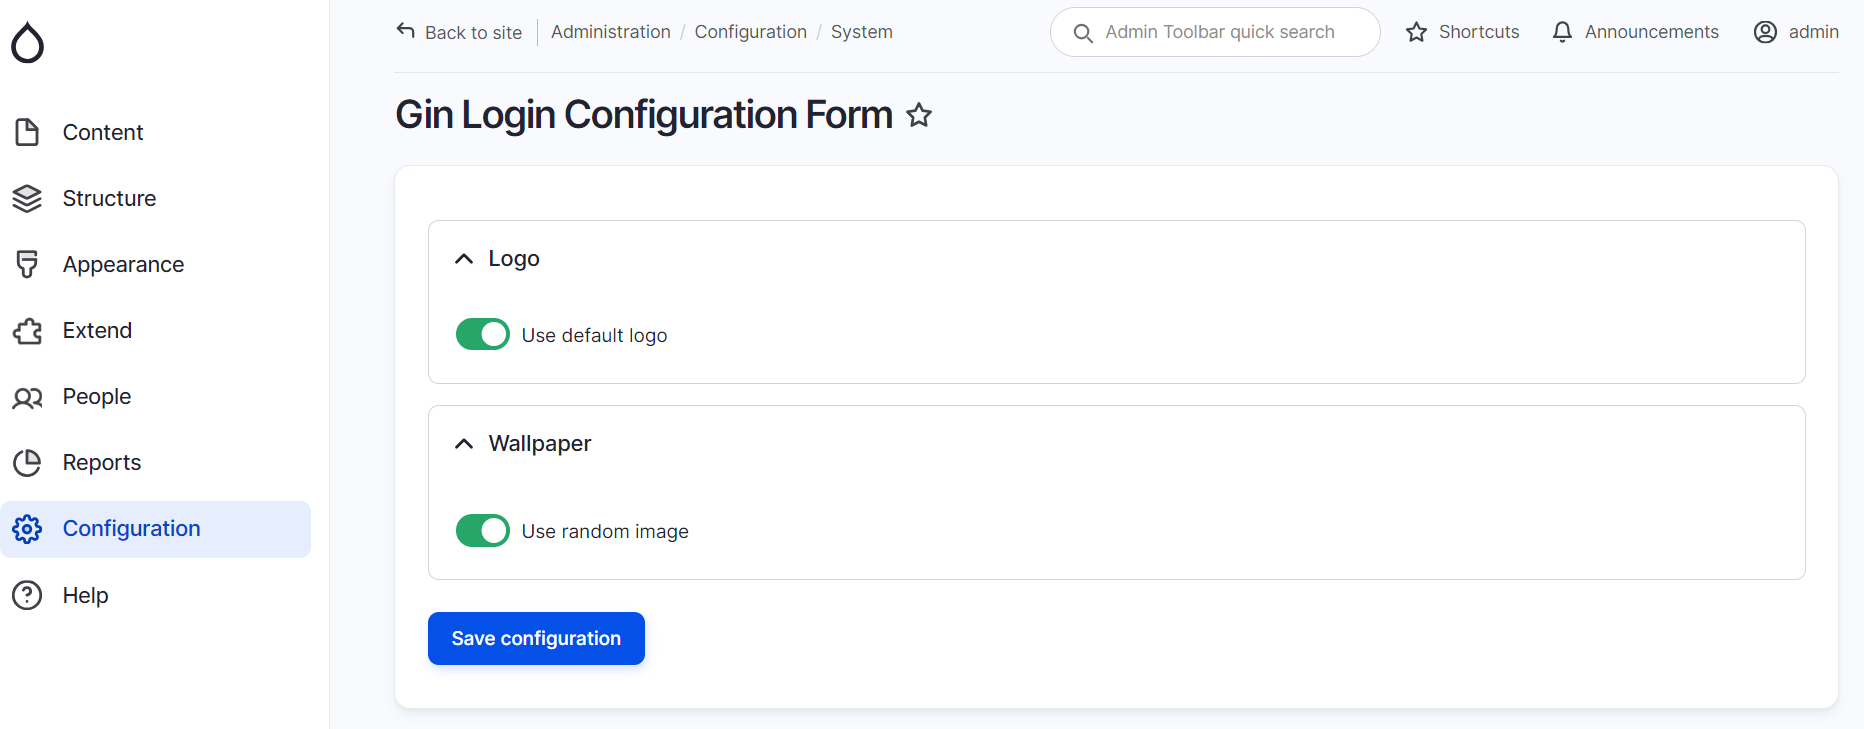Image resolution: width=1864 pixels, height=729 pixels.
Task: Turn off Use random image toggle
Action: 482,530
